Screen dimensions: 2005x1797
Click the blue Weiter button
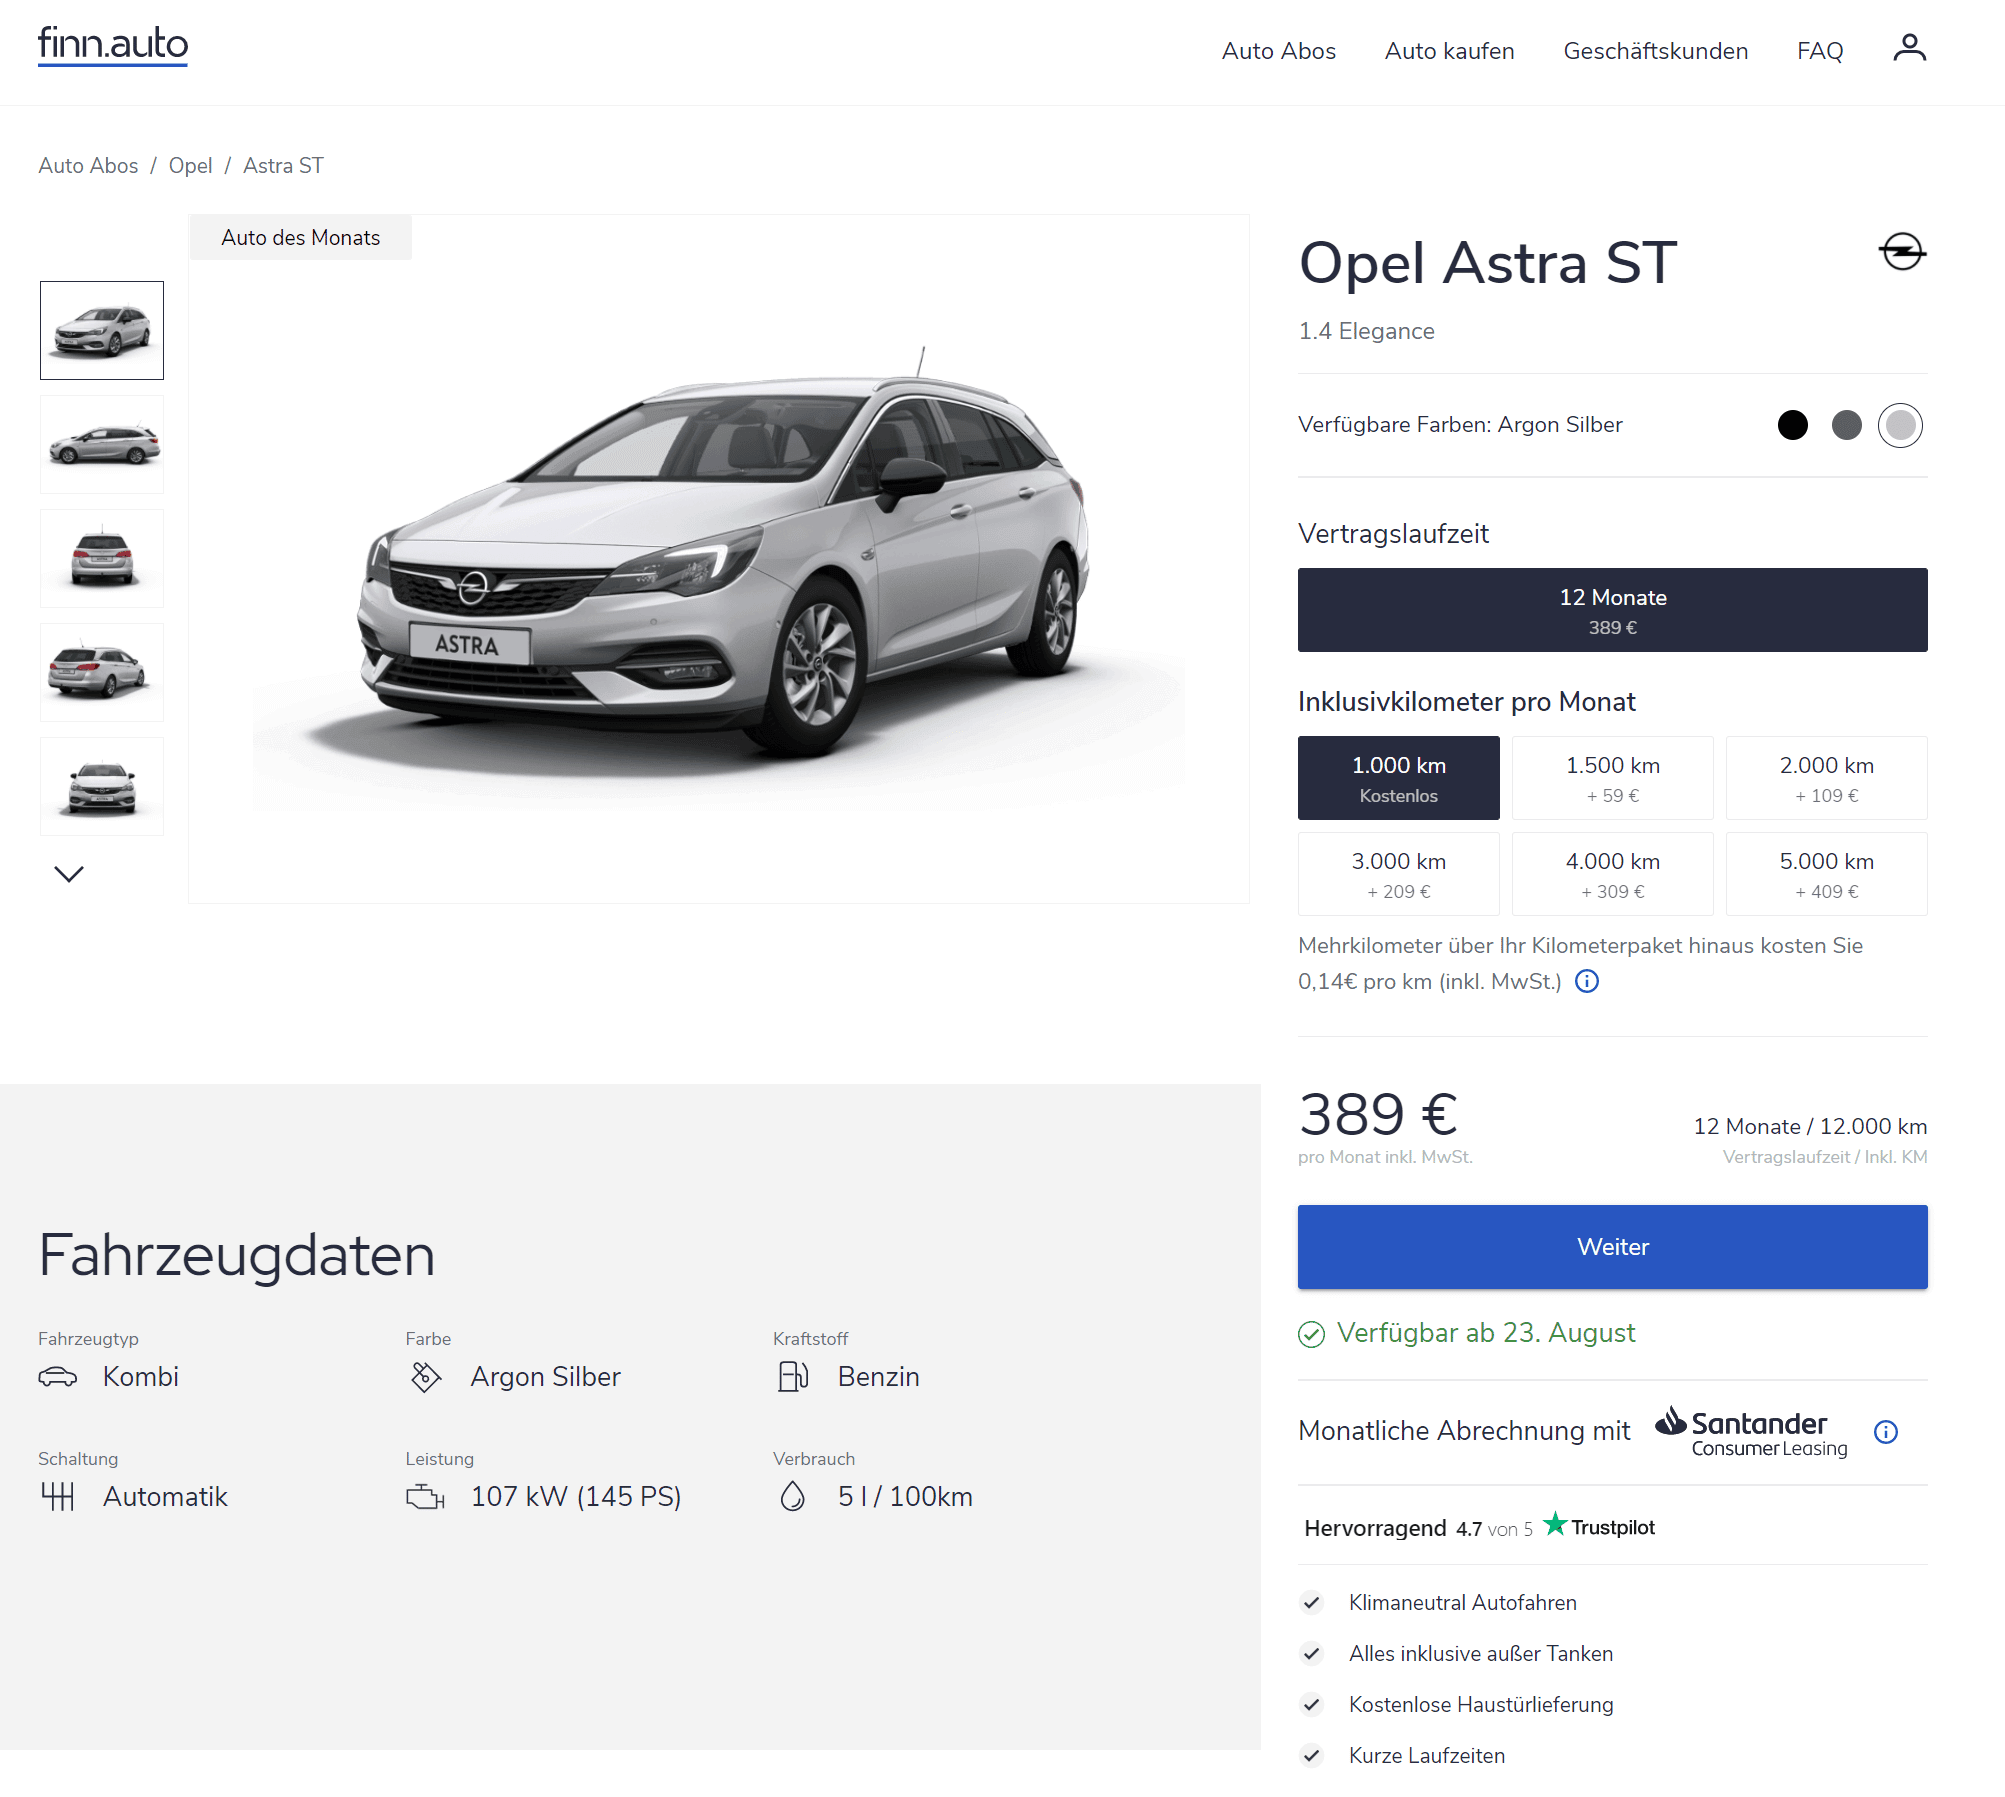(1612, 1247)
